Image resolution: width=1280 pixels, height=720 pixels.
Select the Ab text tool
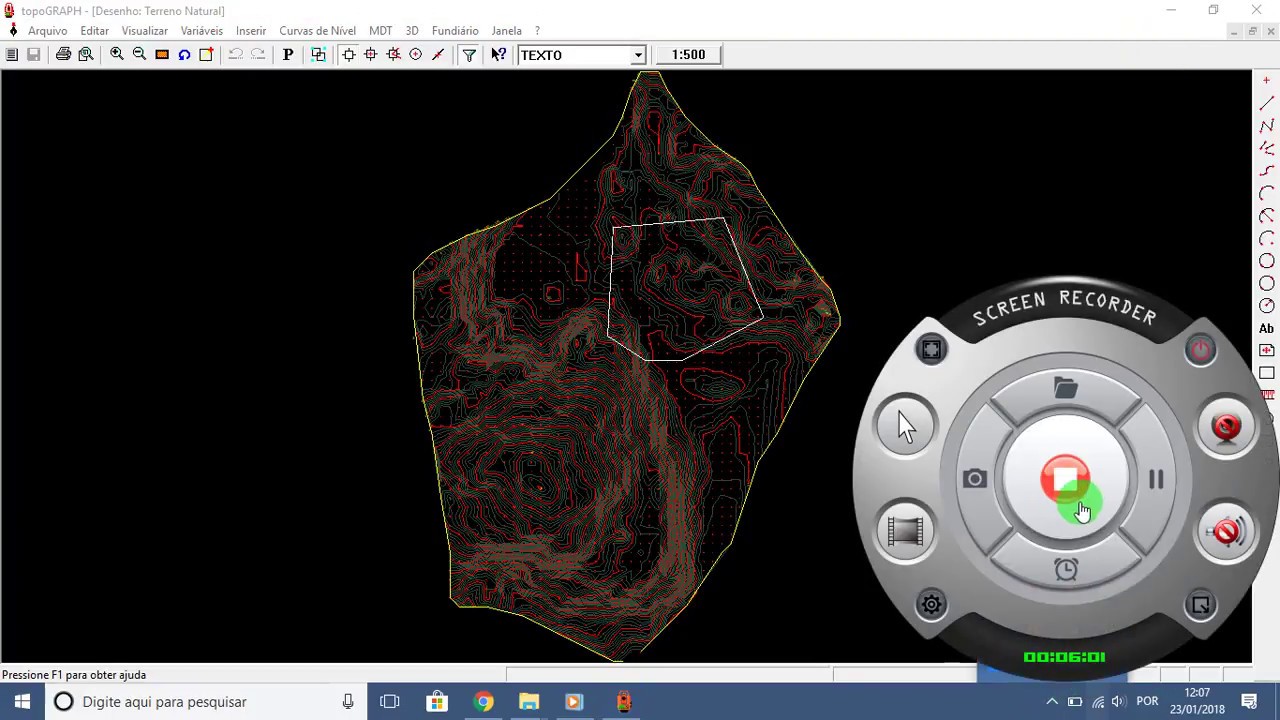pos(1266,328)
